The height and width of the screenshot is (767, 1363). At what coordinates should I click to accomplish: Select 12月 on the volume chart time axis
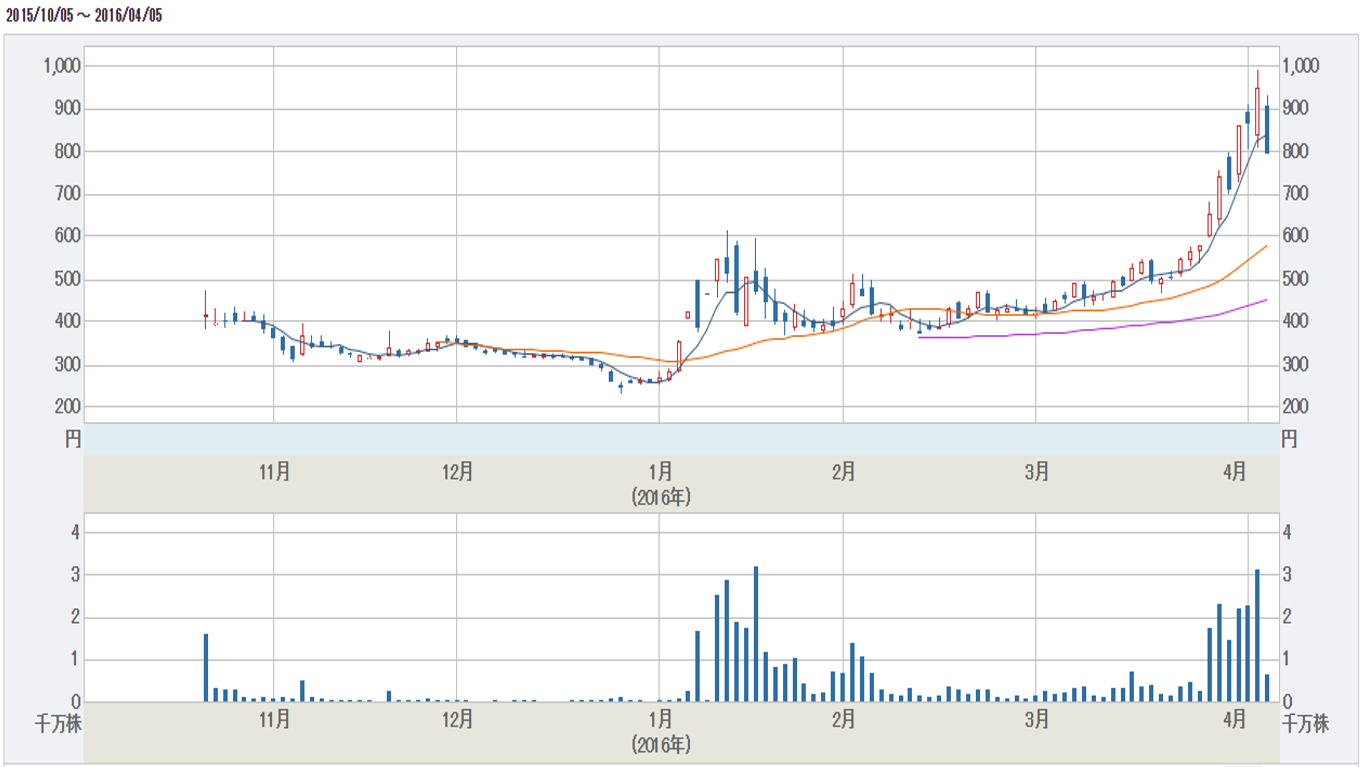[x=457, y=720]
